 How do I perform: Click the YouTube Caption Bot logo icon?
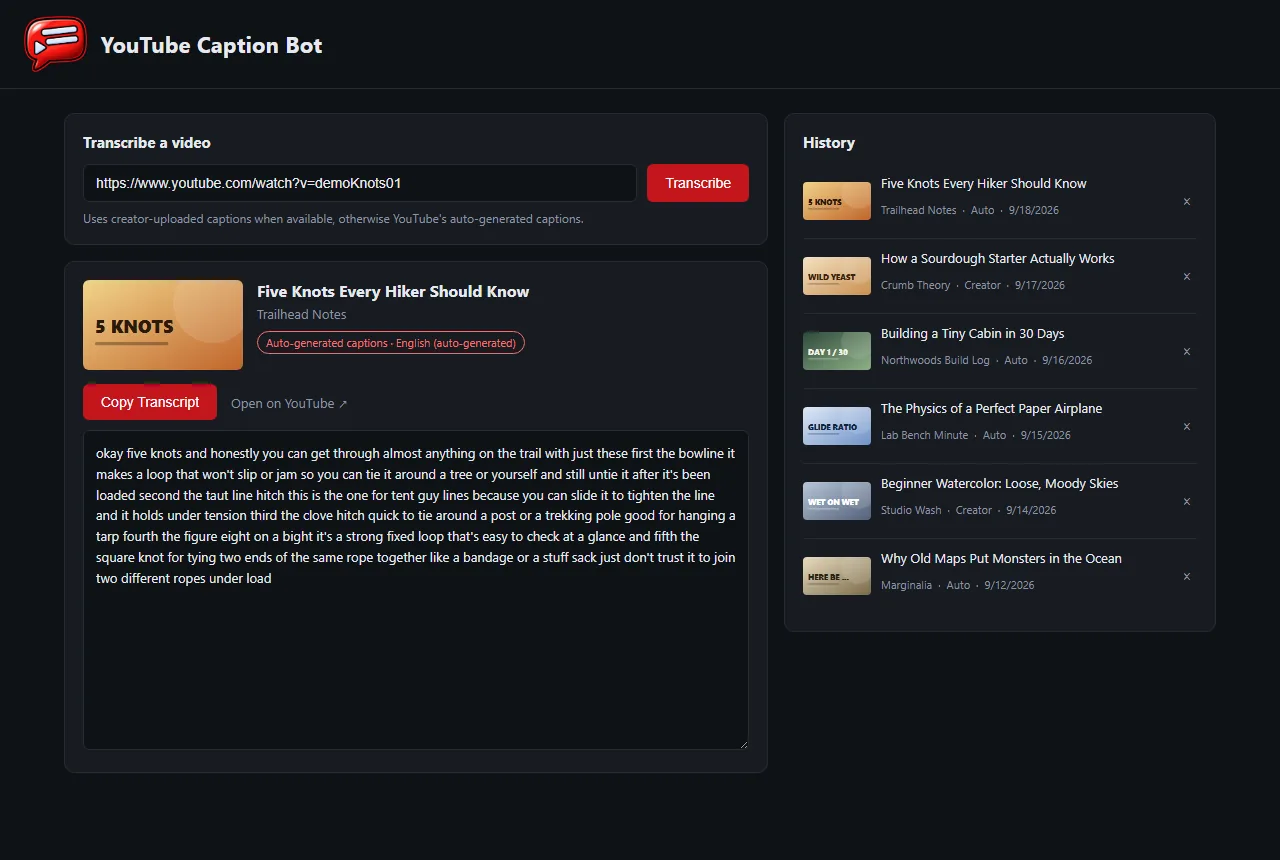(x=55, y=44)
